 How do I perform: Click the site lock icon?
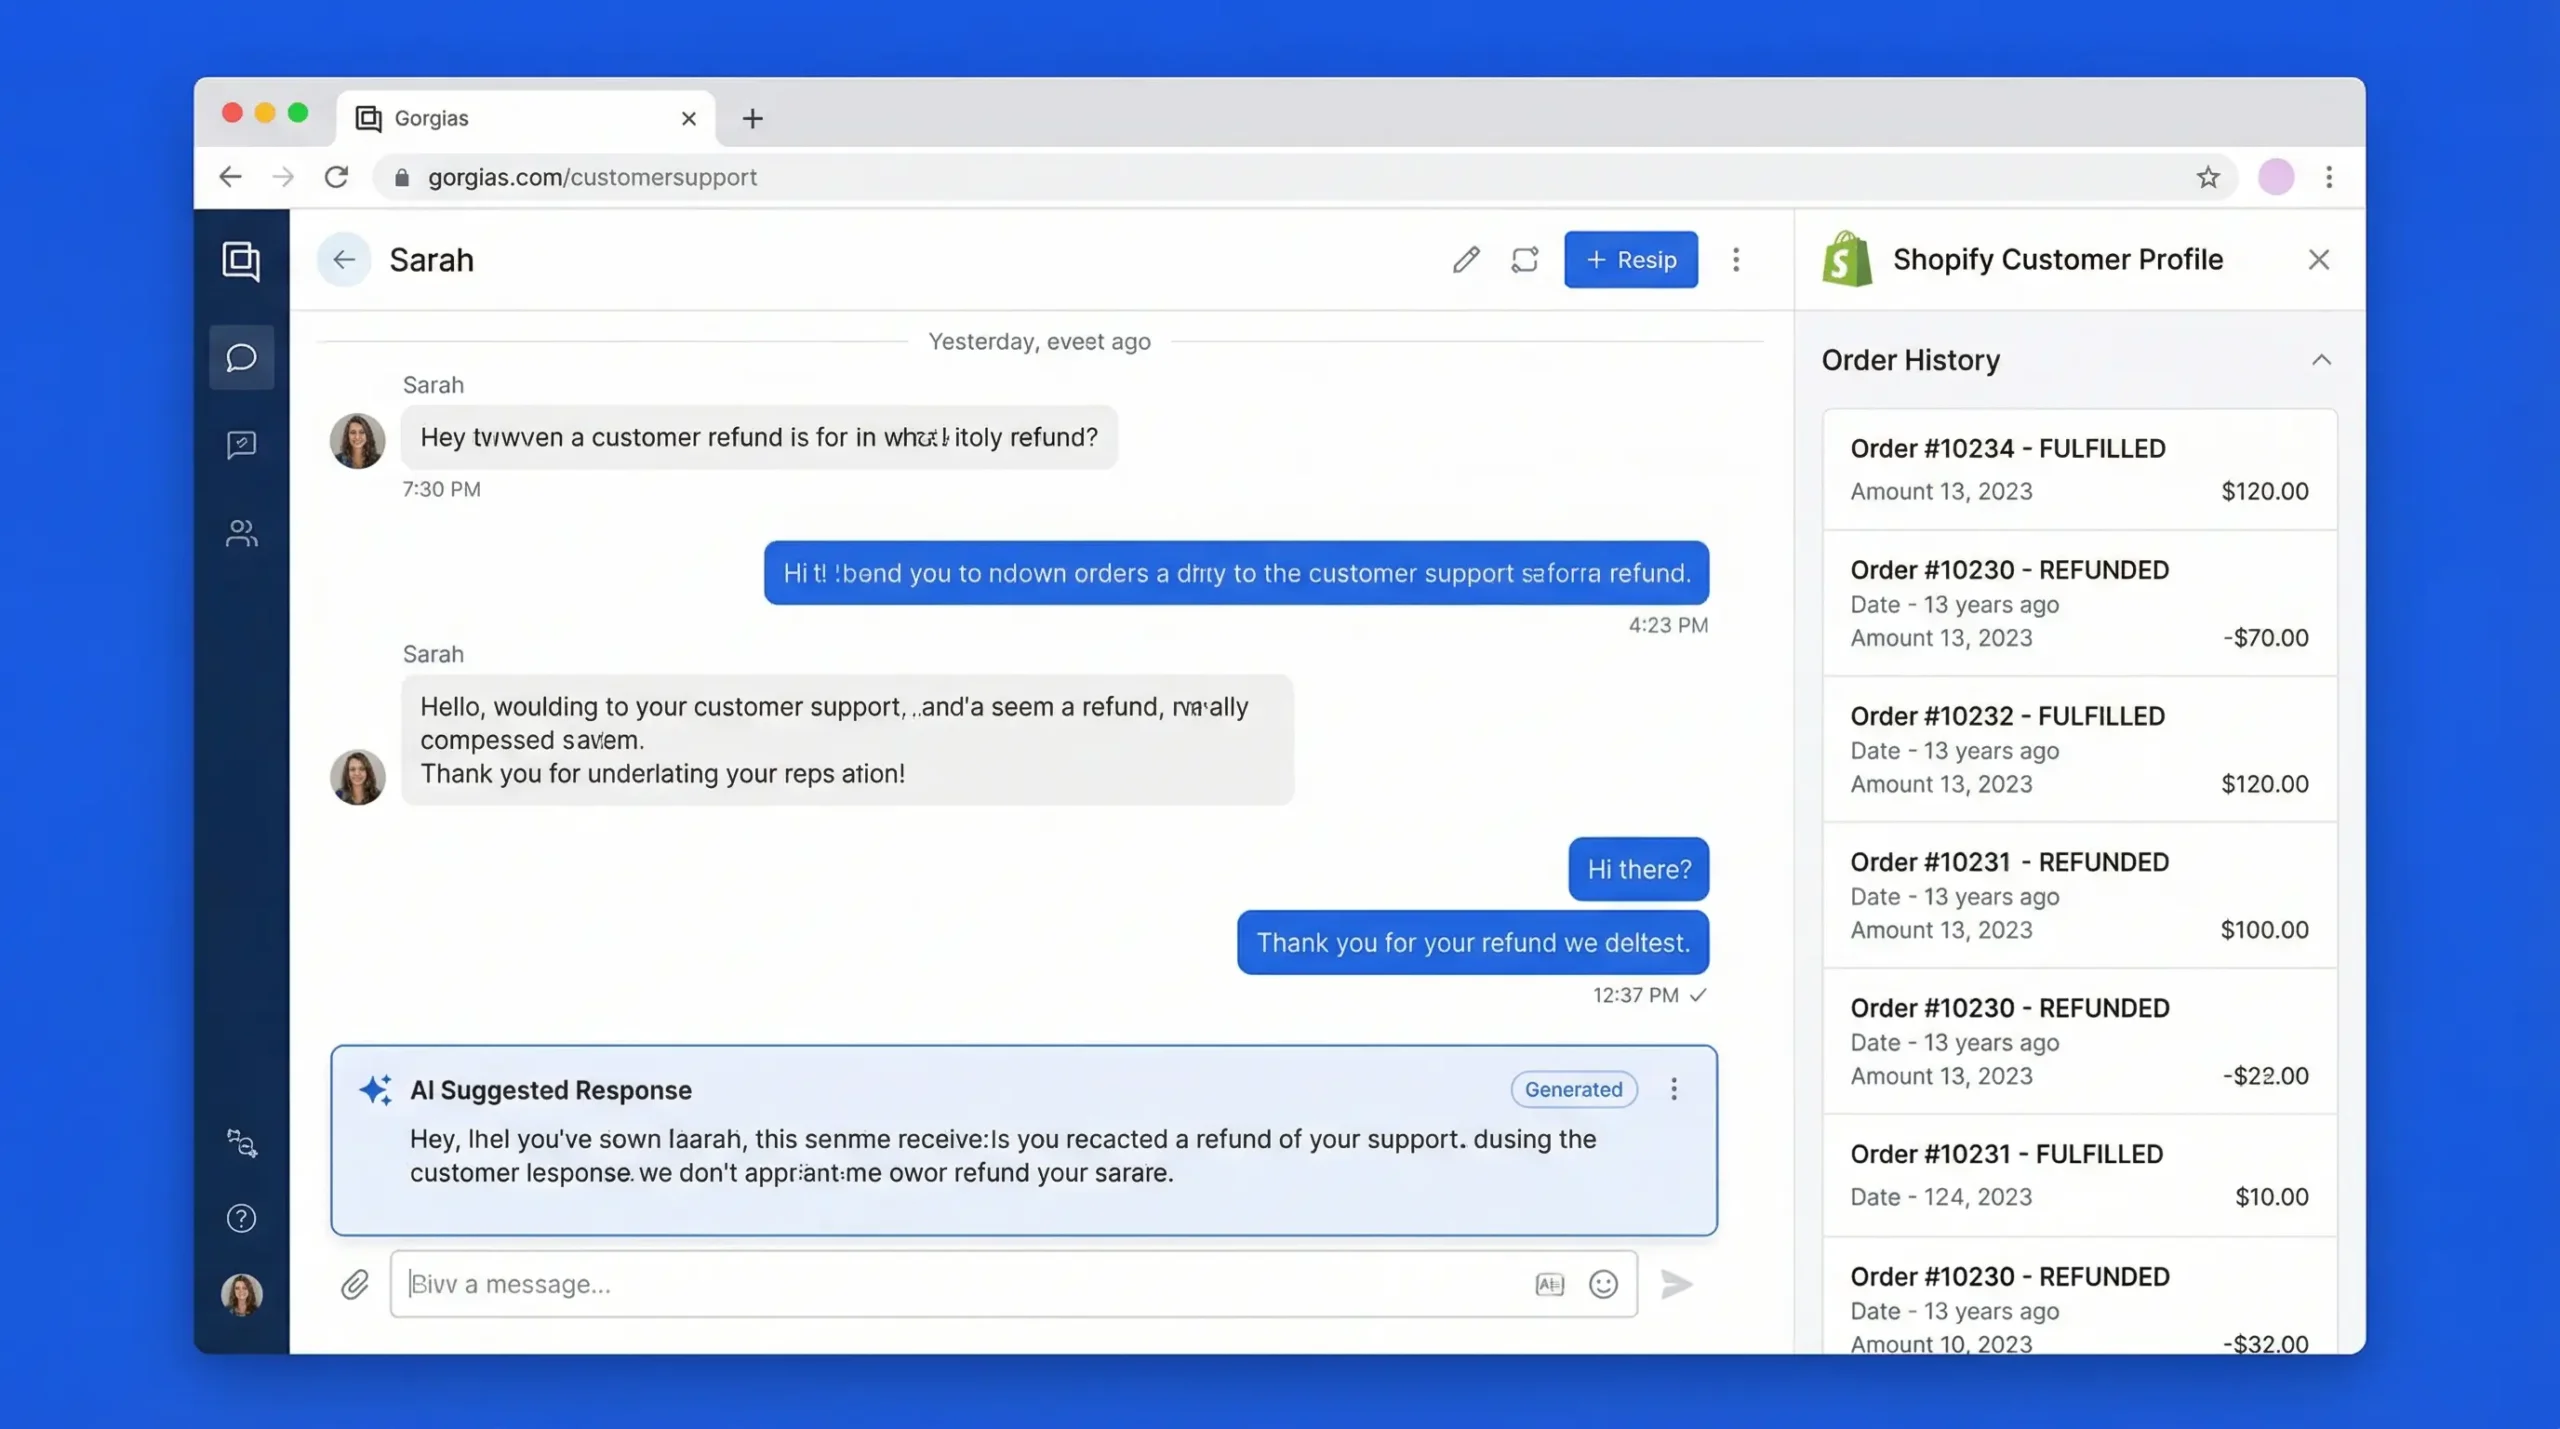(x=402, y=177)
